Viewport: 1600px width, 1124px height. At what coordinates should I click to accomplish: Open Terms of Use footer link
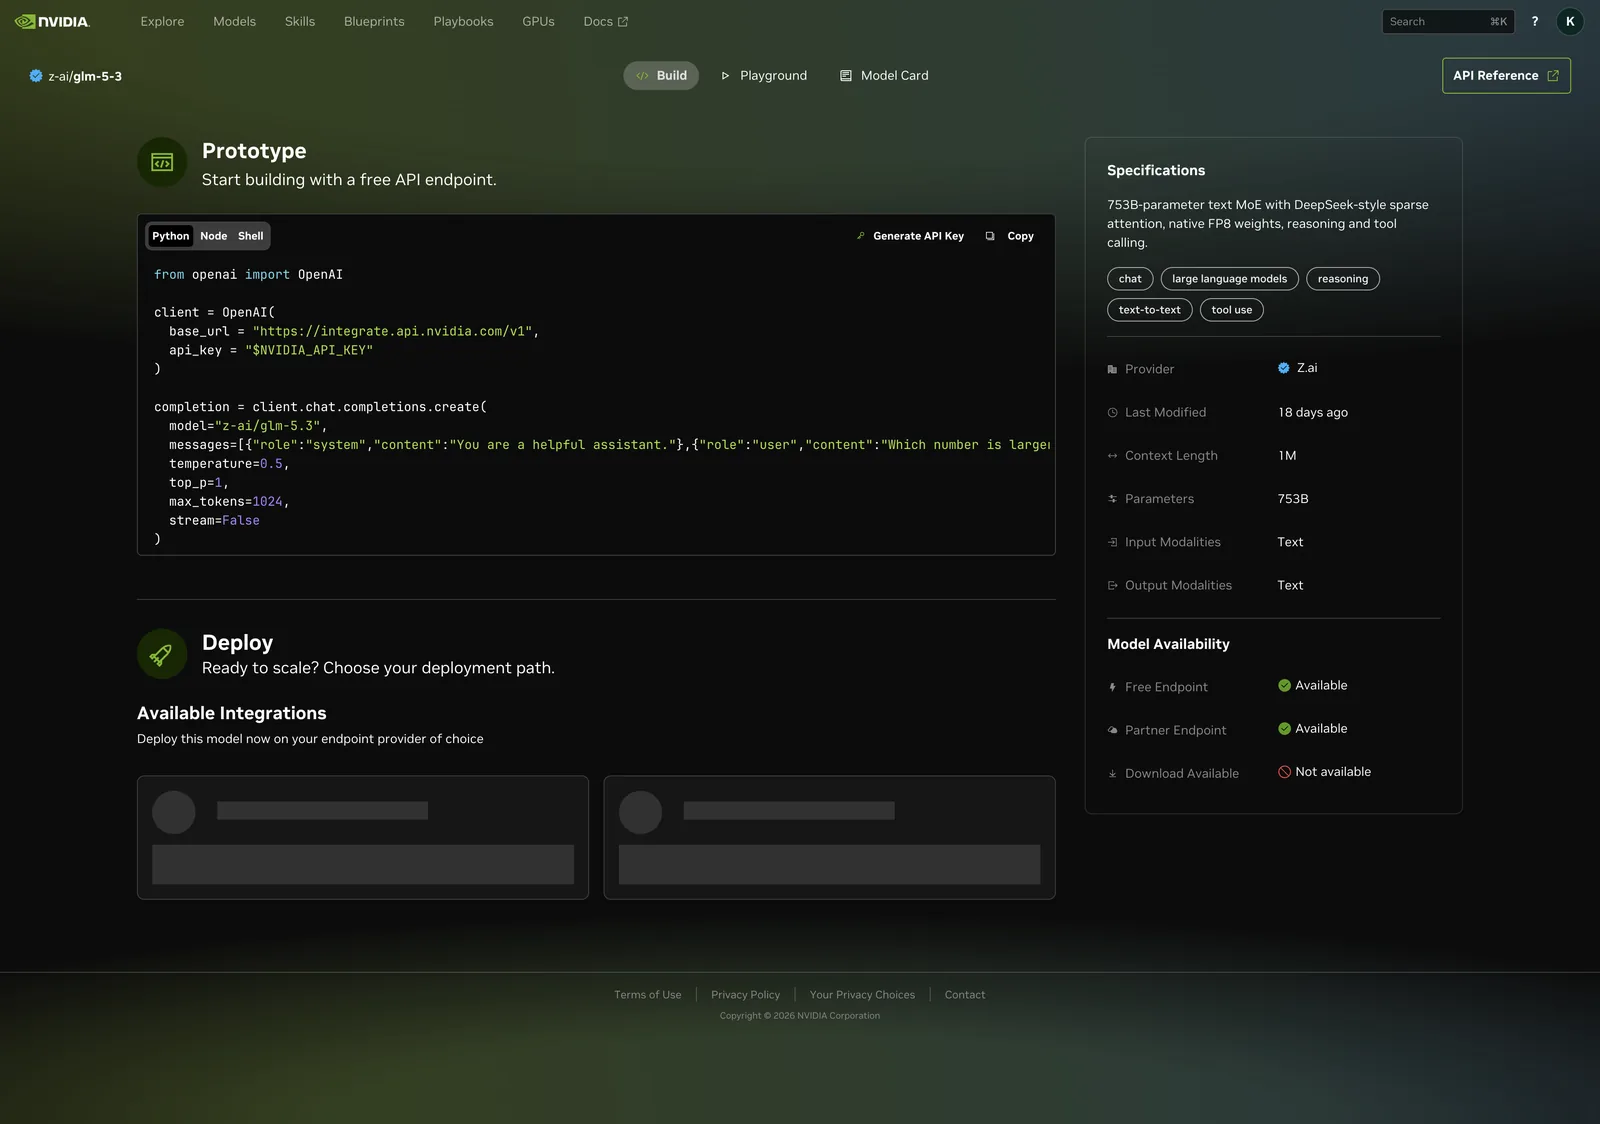648,995
